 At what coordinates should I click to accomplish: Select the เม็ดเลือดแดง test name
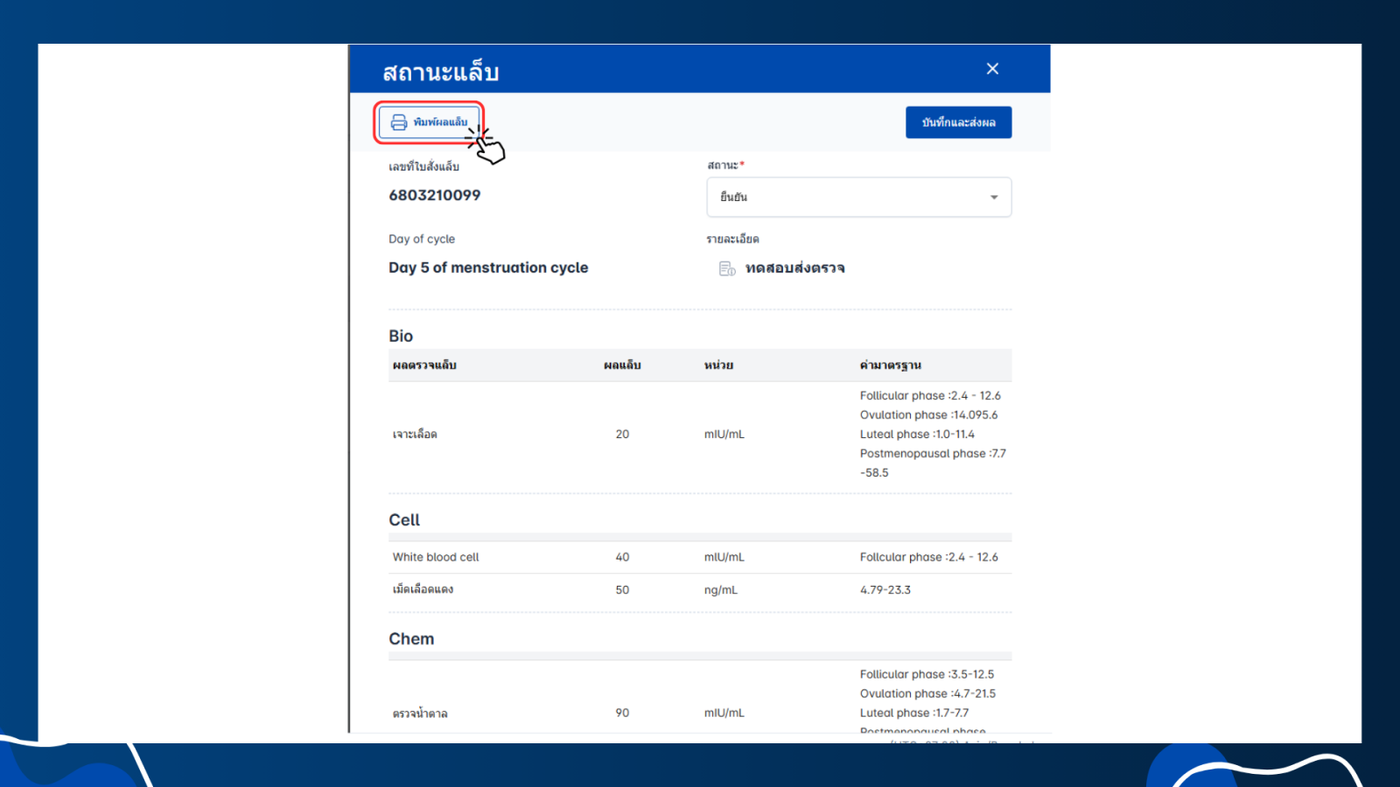click(423, 590)
